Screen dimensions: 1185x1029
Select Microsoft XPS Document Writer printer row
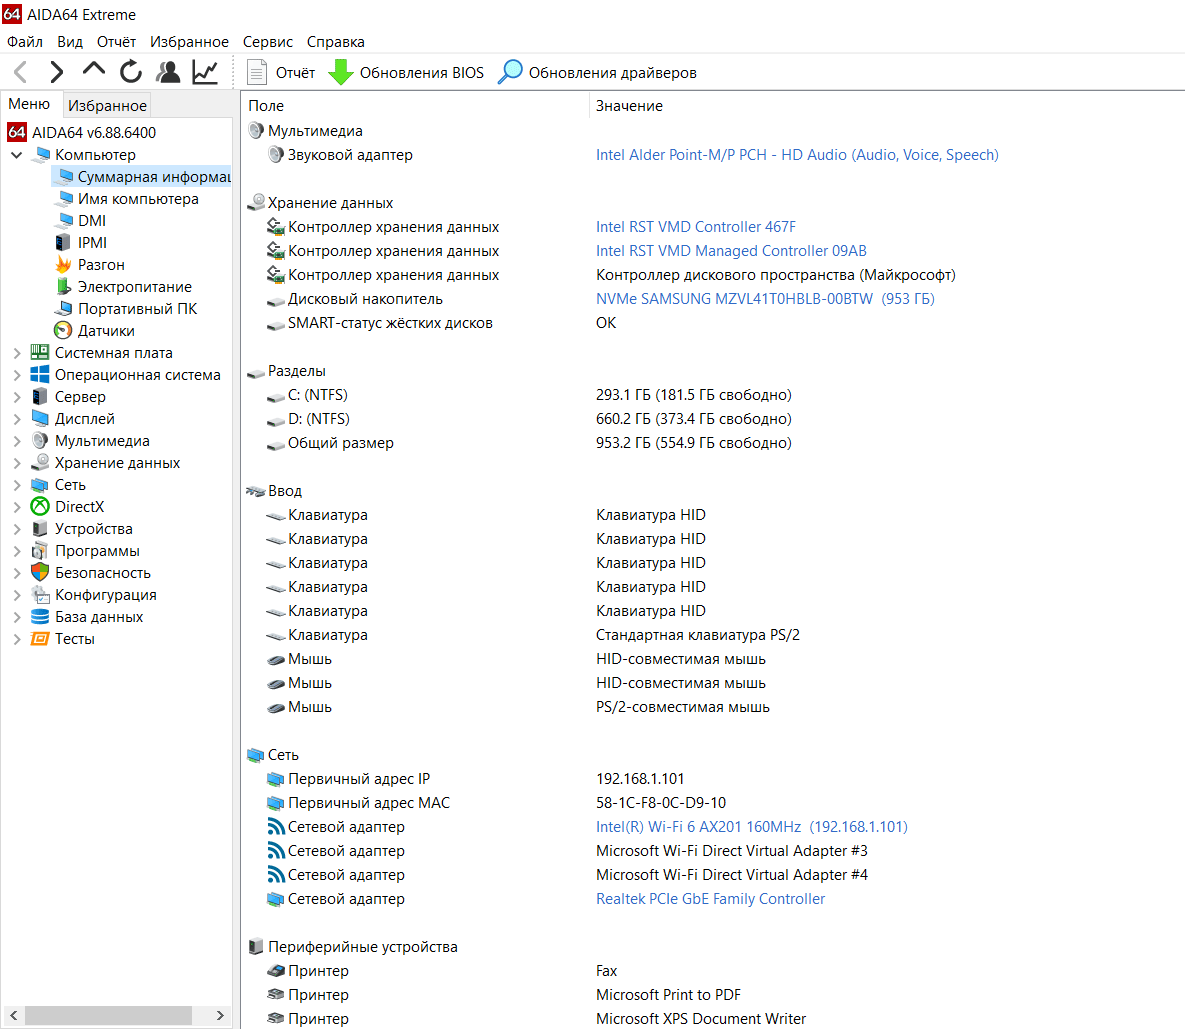coord(712,1018)
